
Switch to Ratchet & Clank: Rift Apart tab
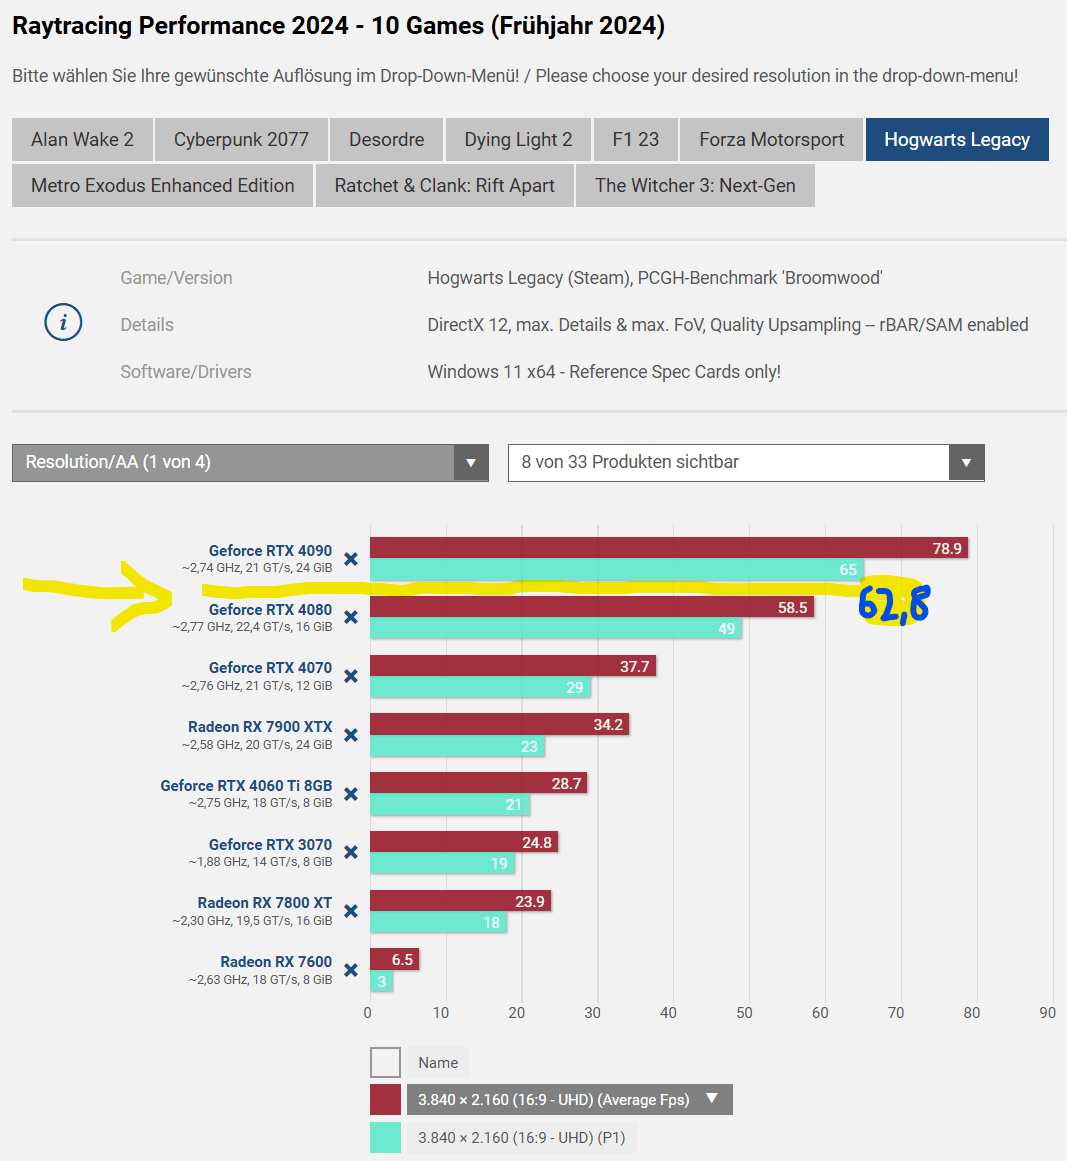444,185
